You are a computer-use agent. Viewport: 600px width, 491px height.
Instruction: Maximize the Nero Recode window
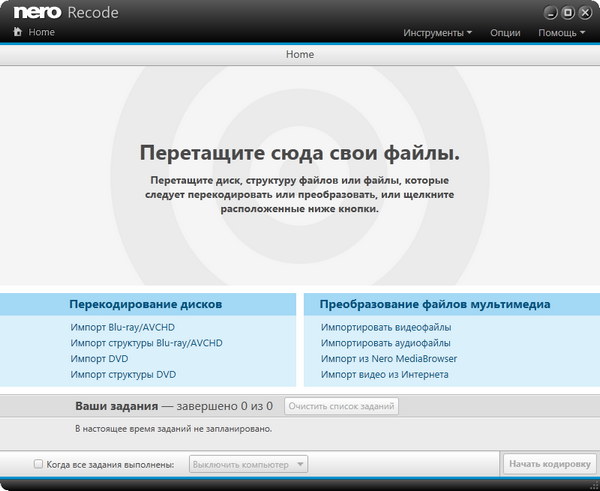point(567,13)
